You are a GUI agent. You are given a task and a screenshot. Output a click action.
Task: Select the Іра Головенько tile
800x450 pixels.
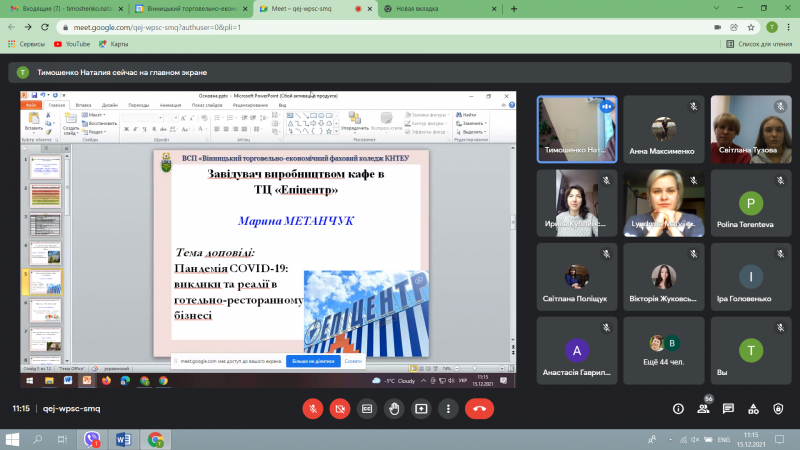[x=751, y=277]
